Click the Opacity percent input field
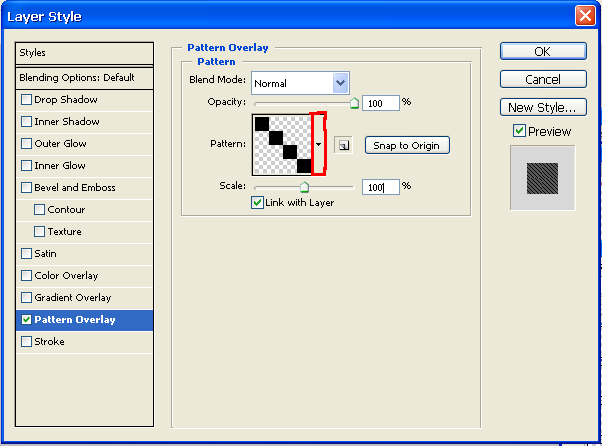Viewport: 602px width, 446px height. click(381, 103)
